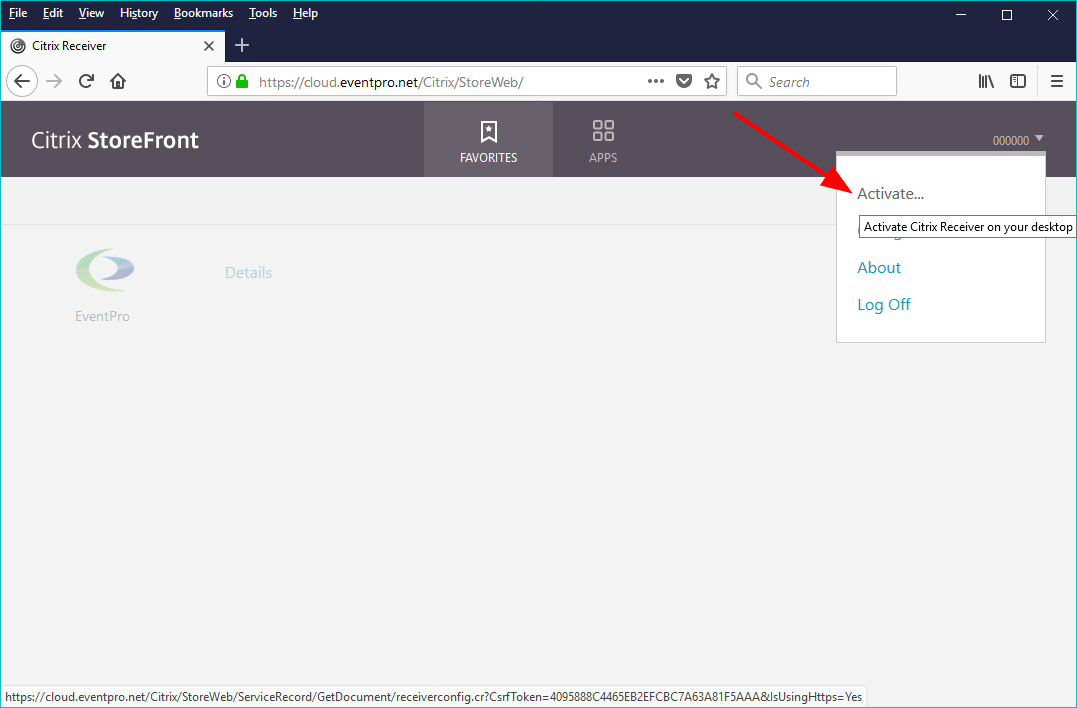Click the green secure lock icon
Image resolution: width=1077 pixels, height=708 pixels.
point(242,82)
